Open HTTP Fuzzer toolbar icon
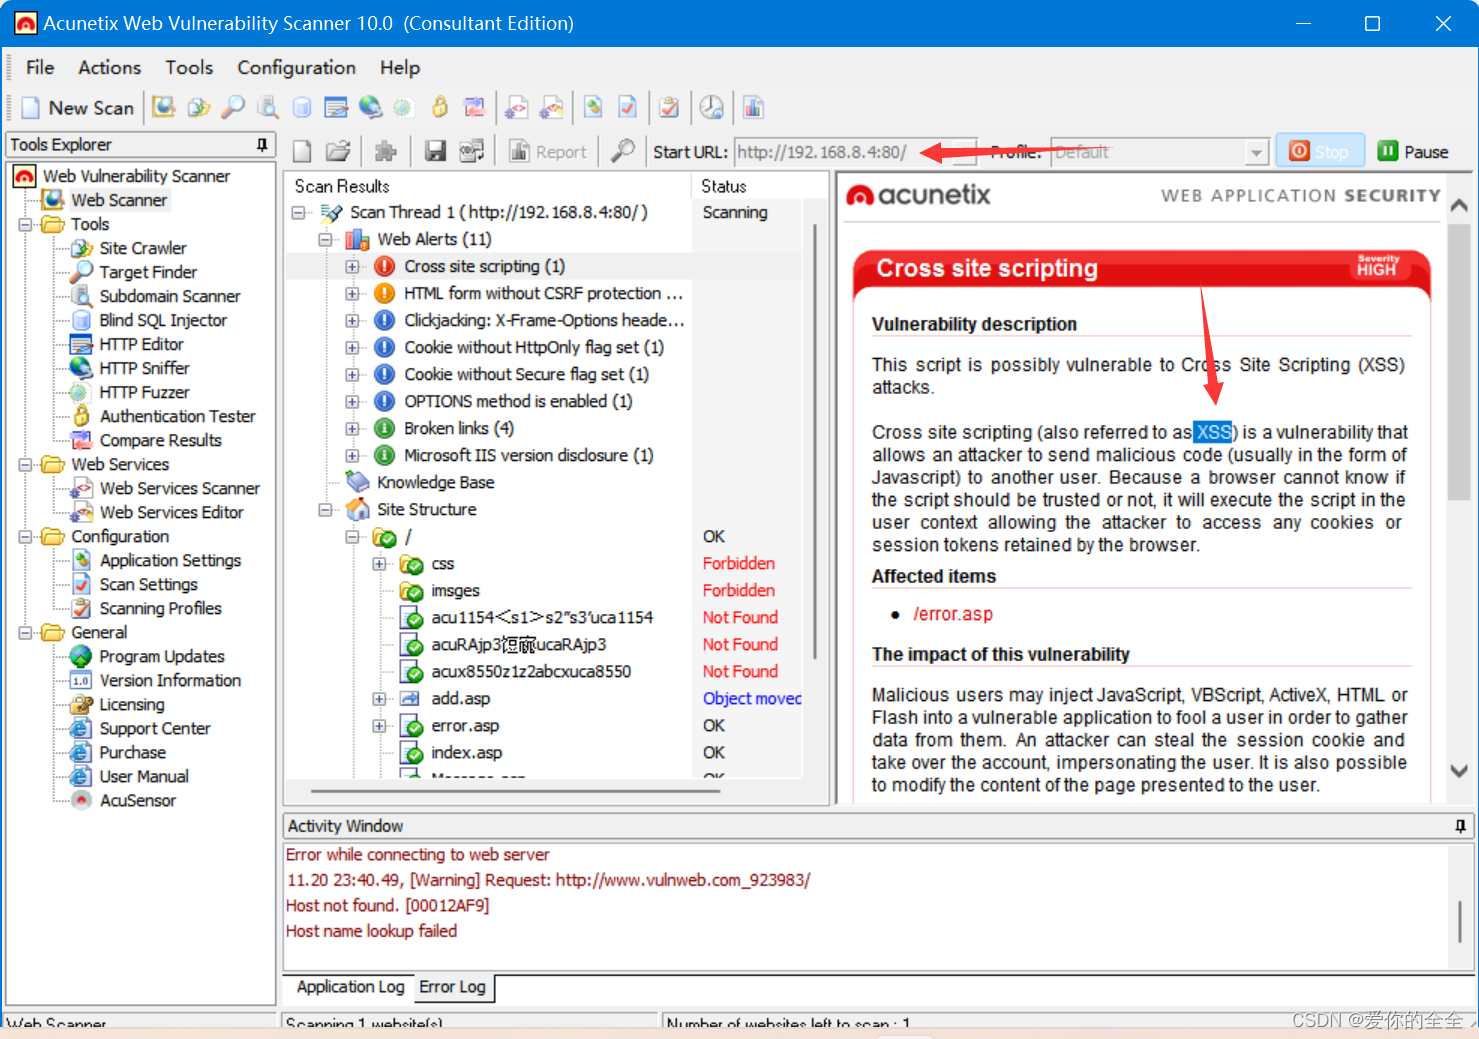Screen dimensions: 1479x1039 (404, 107)
